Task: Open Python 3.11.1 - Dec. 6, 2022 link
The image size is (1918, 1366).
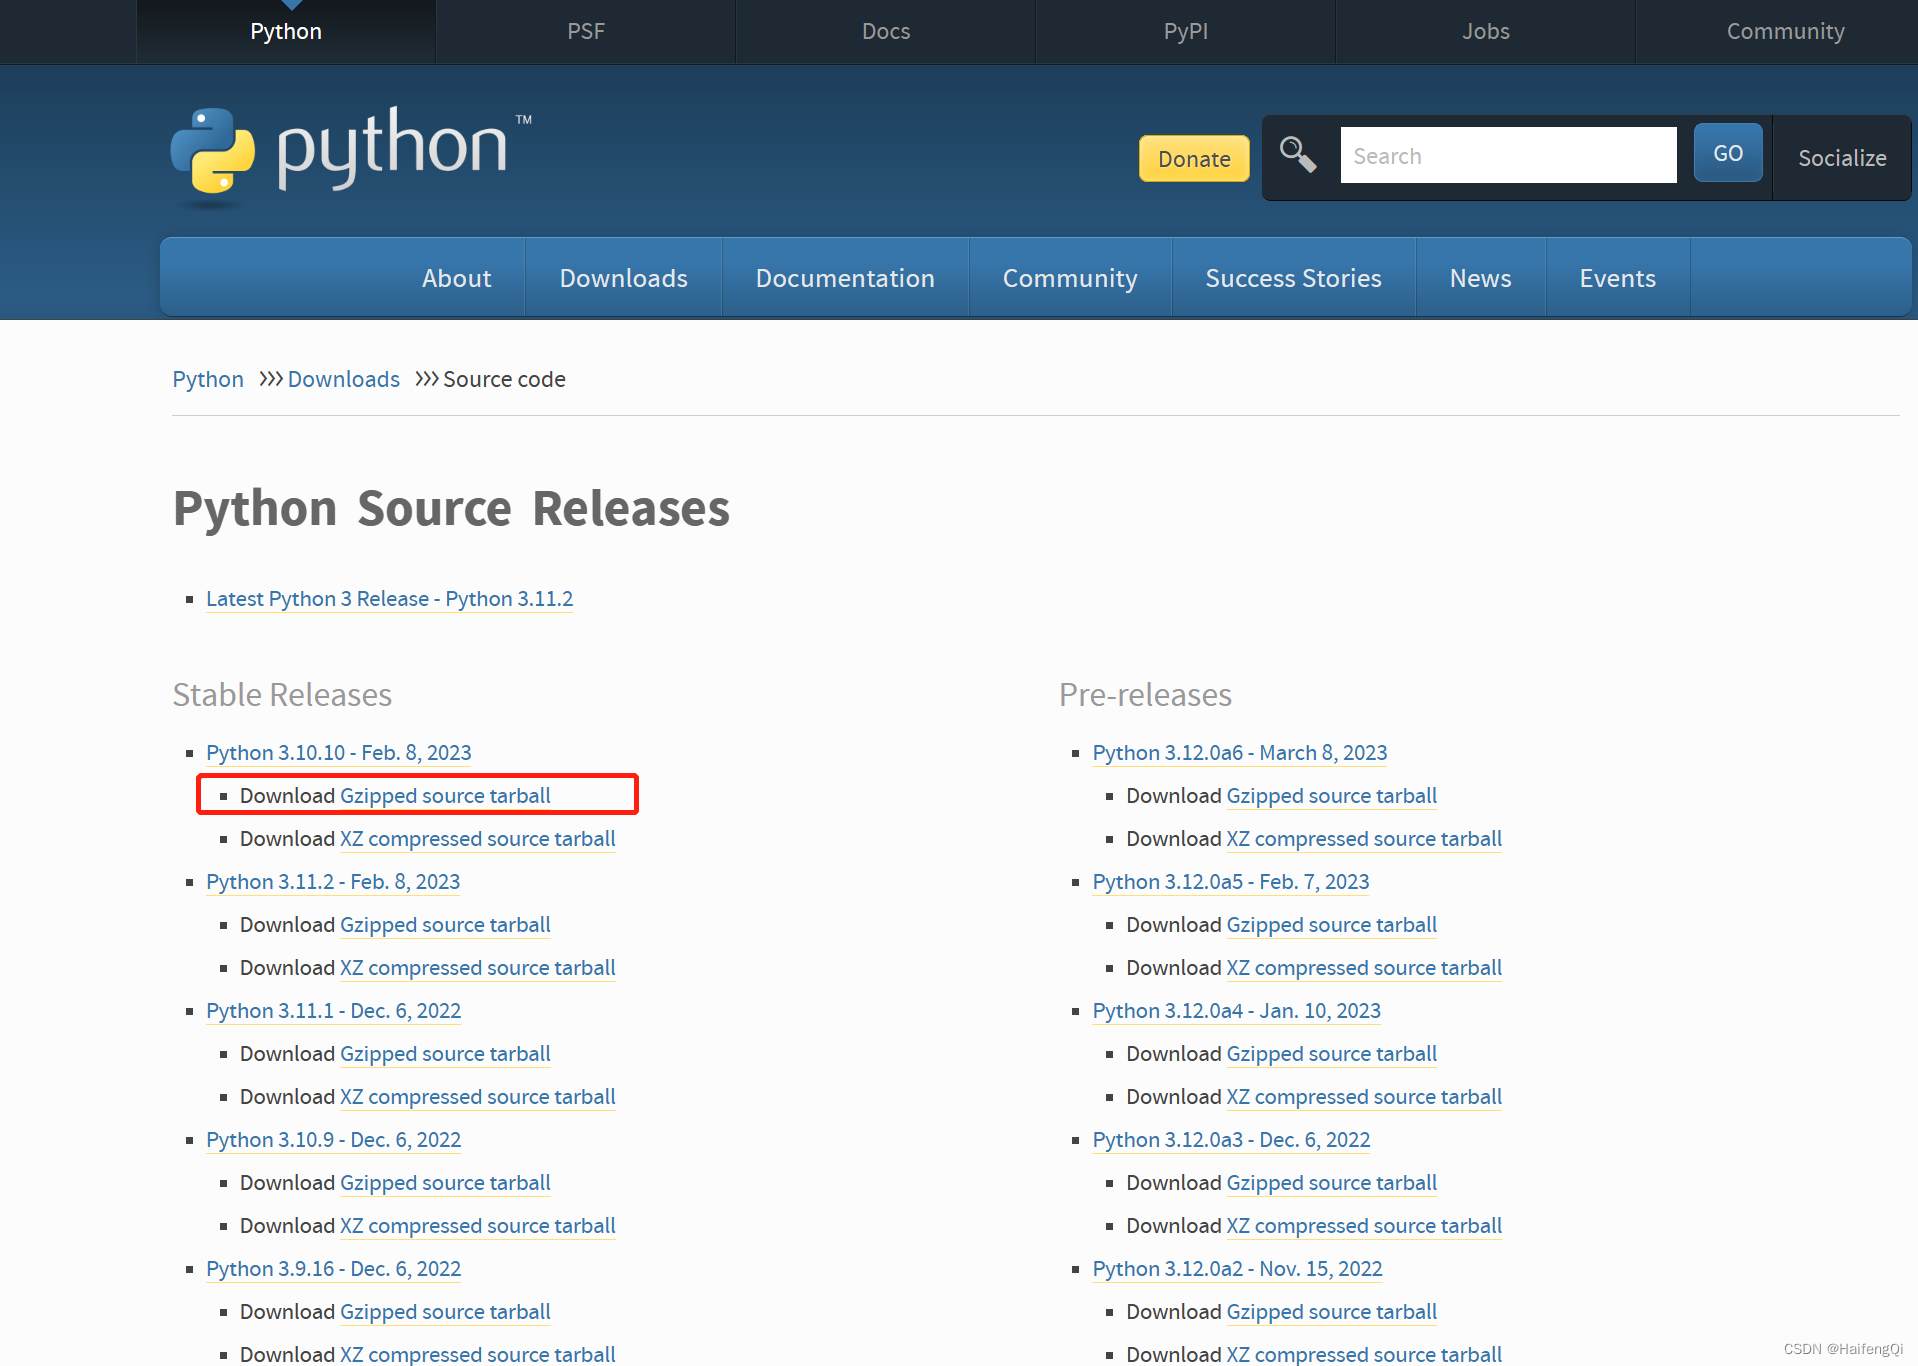Action: click(333, 1011)
